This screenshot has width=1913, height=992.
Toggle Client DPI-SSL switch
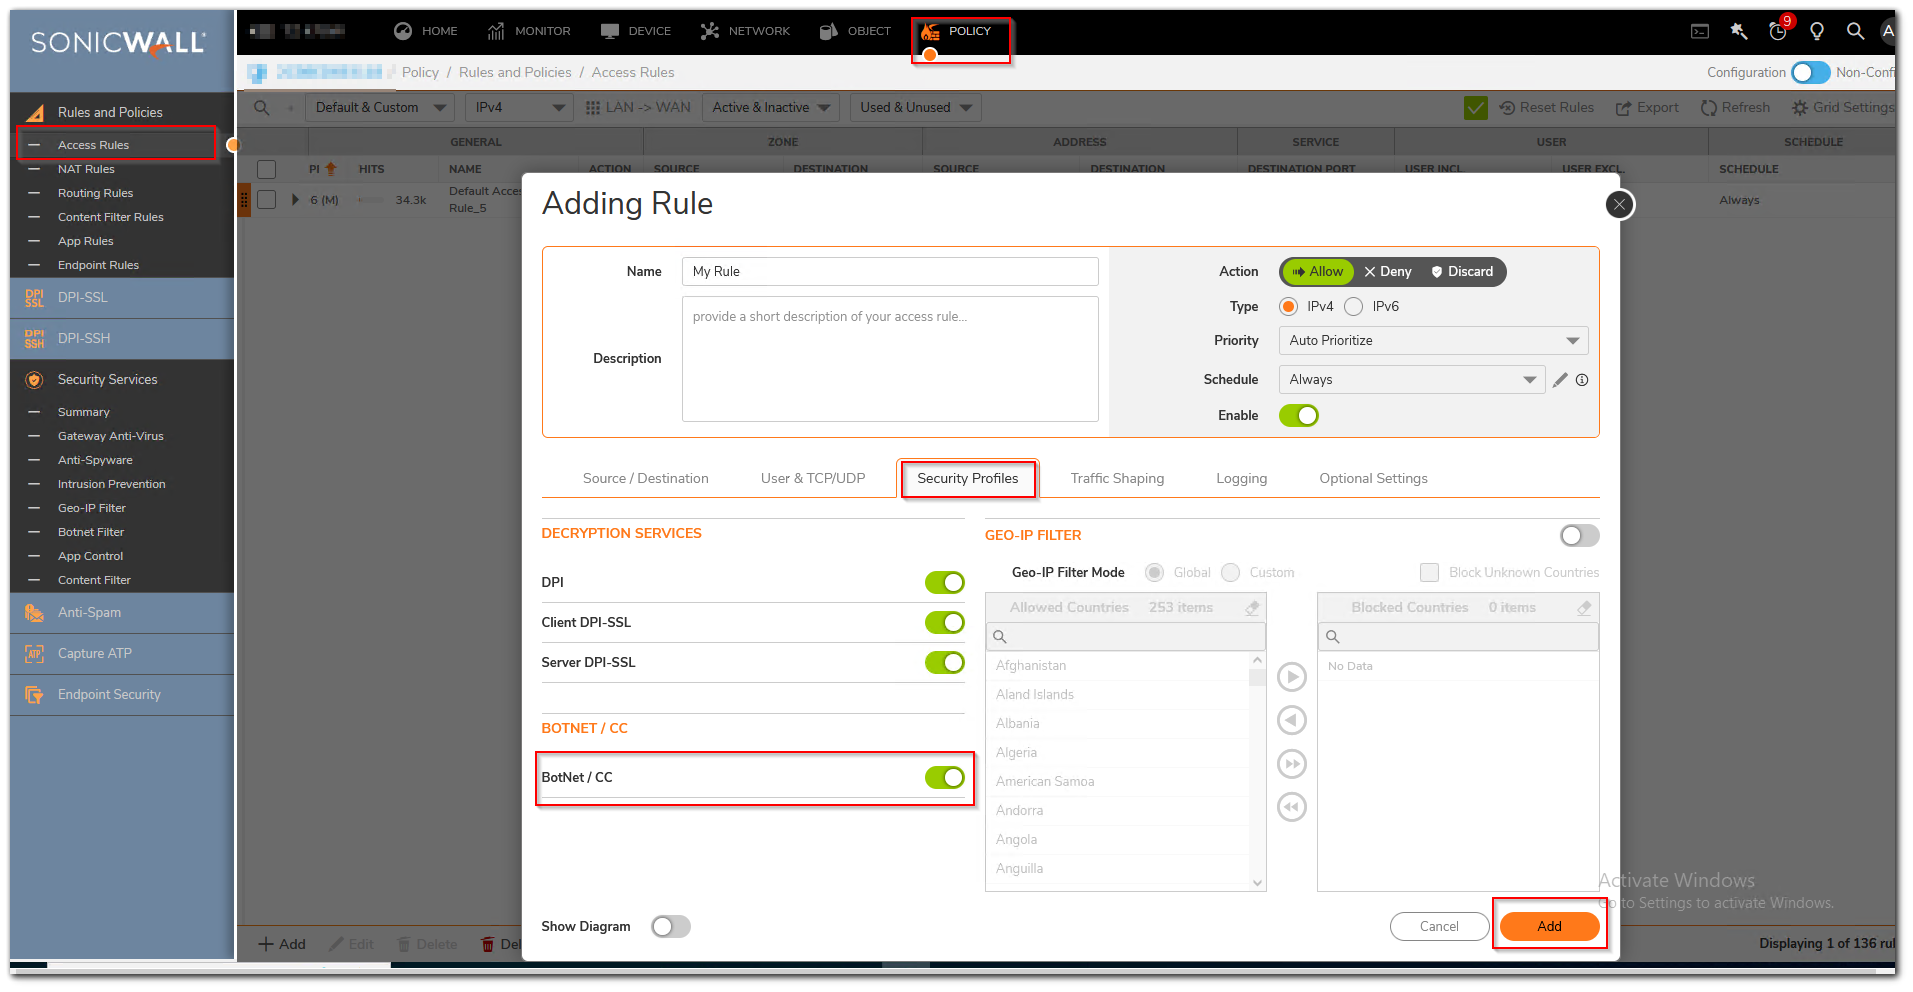pyautogui.click(x=945, y=623)
